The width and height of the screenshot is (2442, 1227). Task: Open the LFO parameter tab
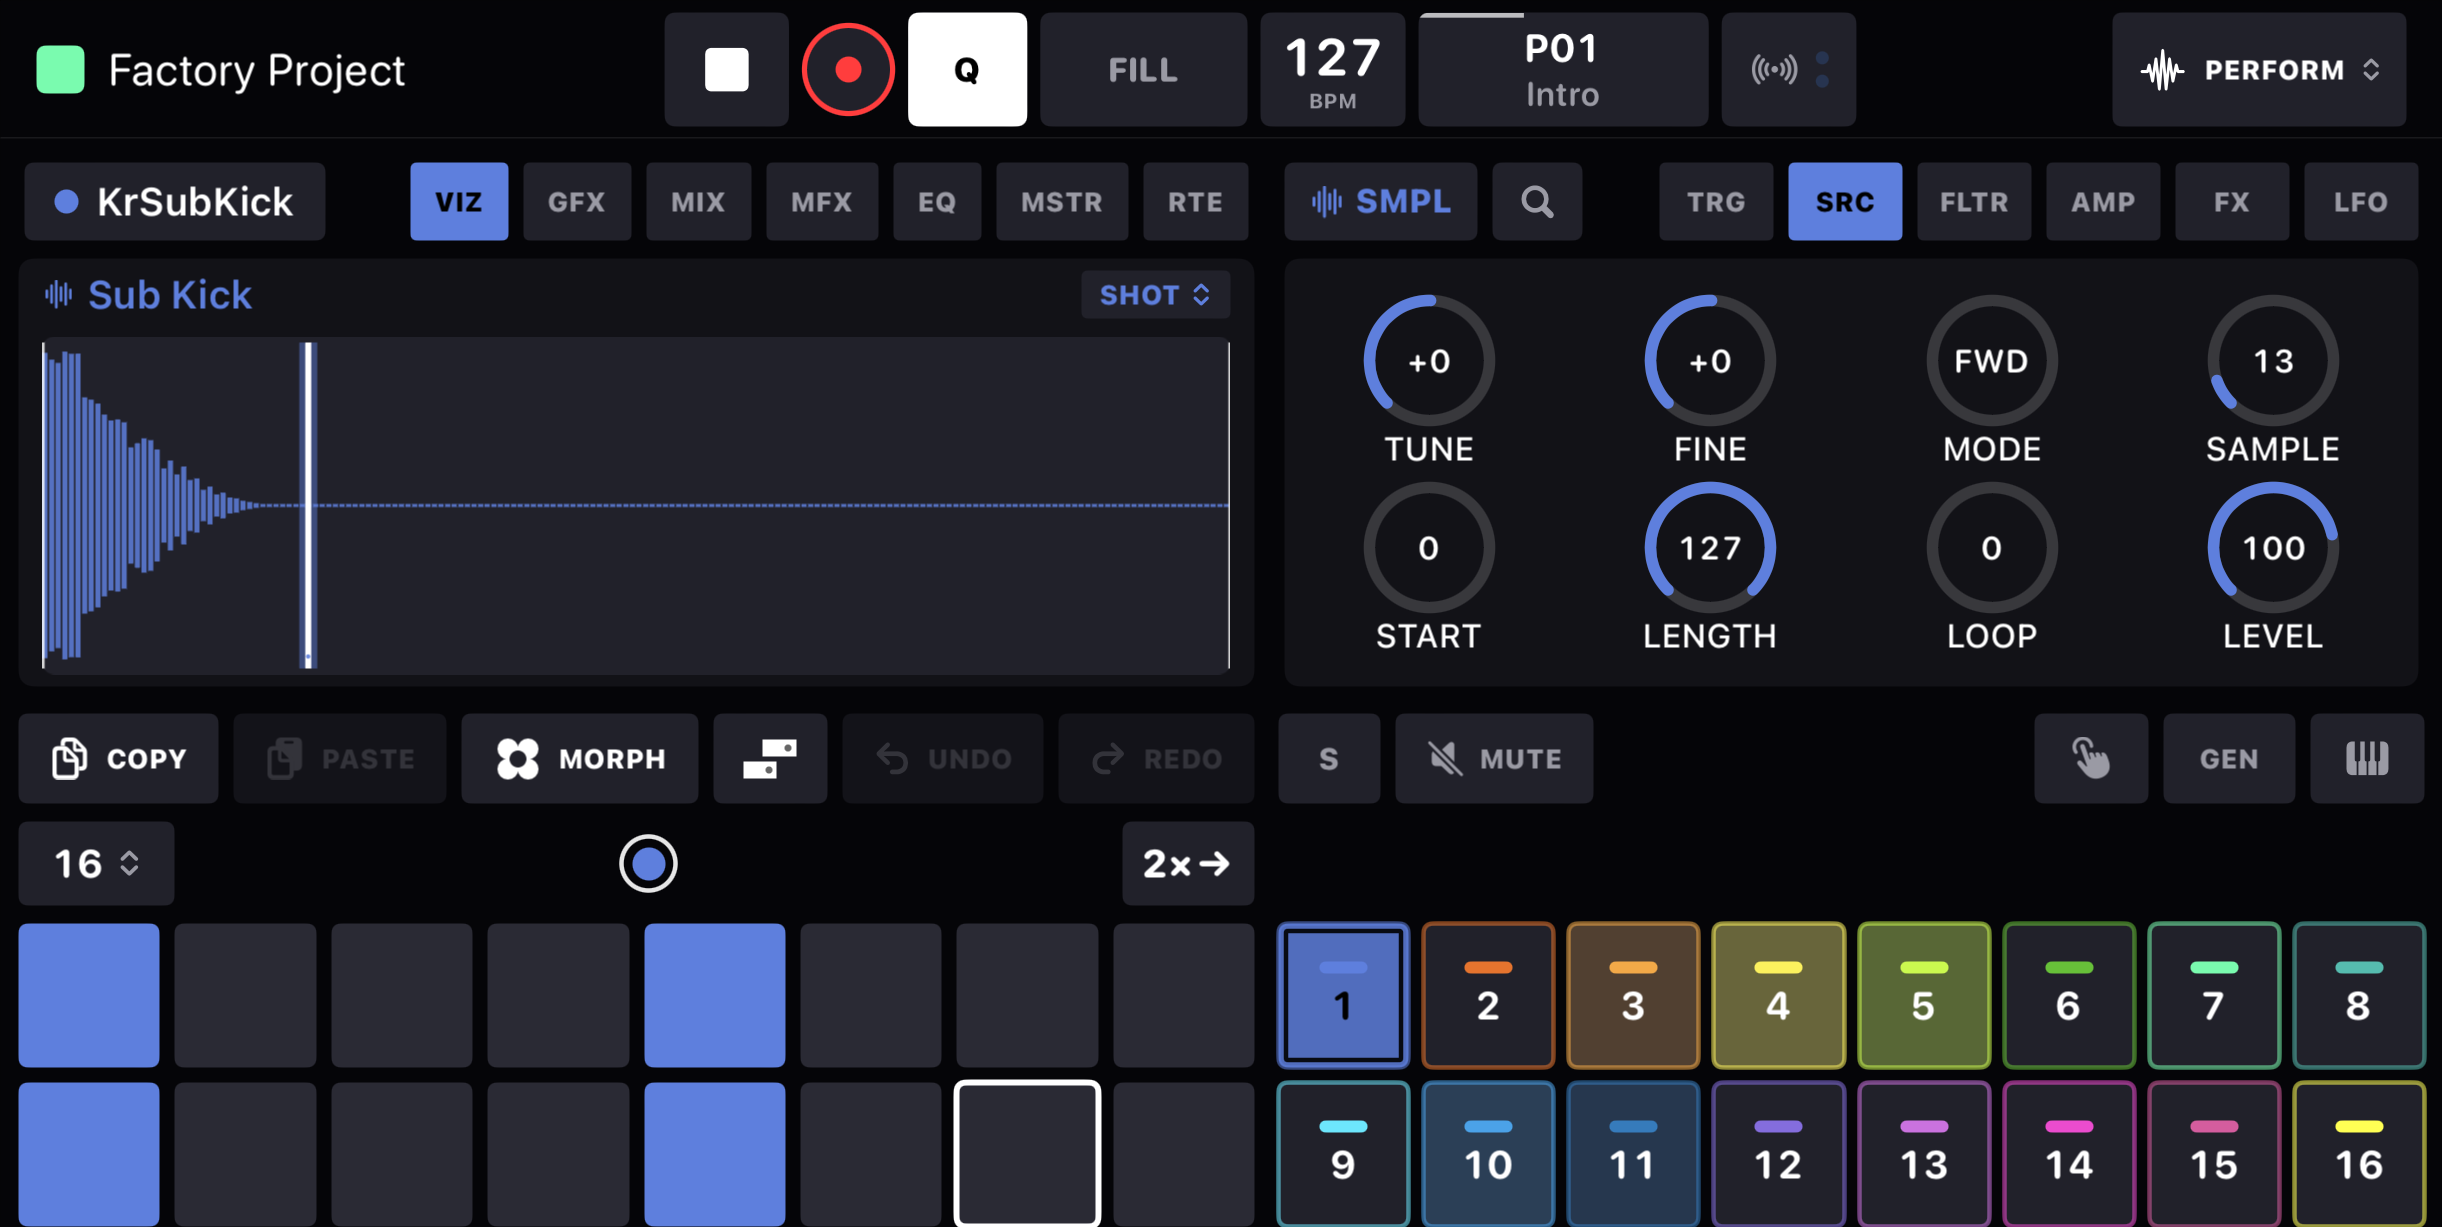2361,202
